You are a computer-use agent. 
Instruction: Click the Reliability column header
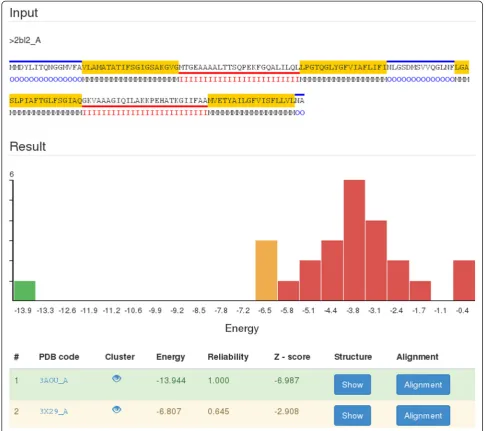pyautogui.click(x=228, y=357)
